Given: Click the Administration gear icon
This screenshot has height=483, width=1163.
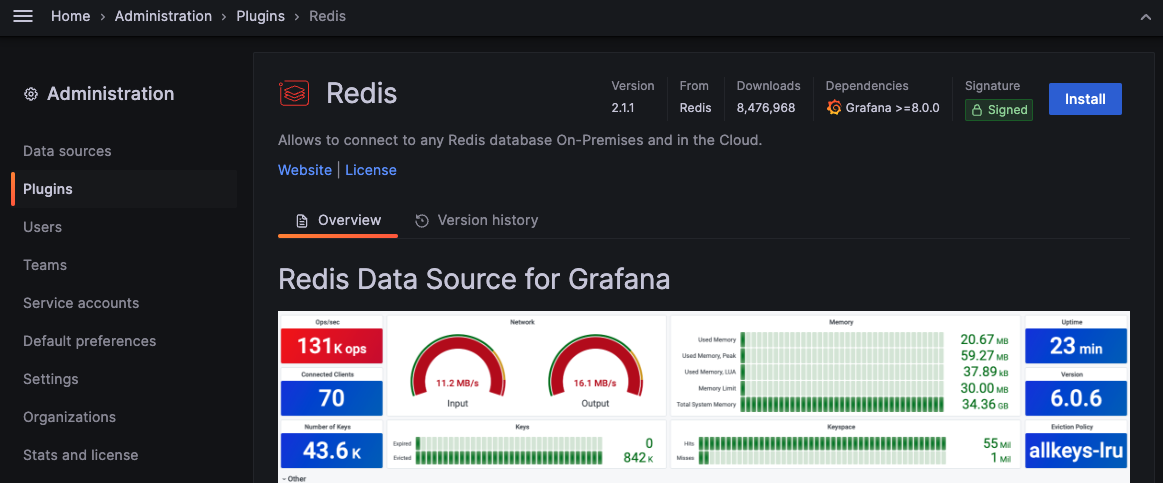Looking at the screenshot, I should [31, 94].
